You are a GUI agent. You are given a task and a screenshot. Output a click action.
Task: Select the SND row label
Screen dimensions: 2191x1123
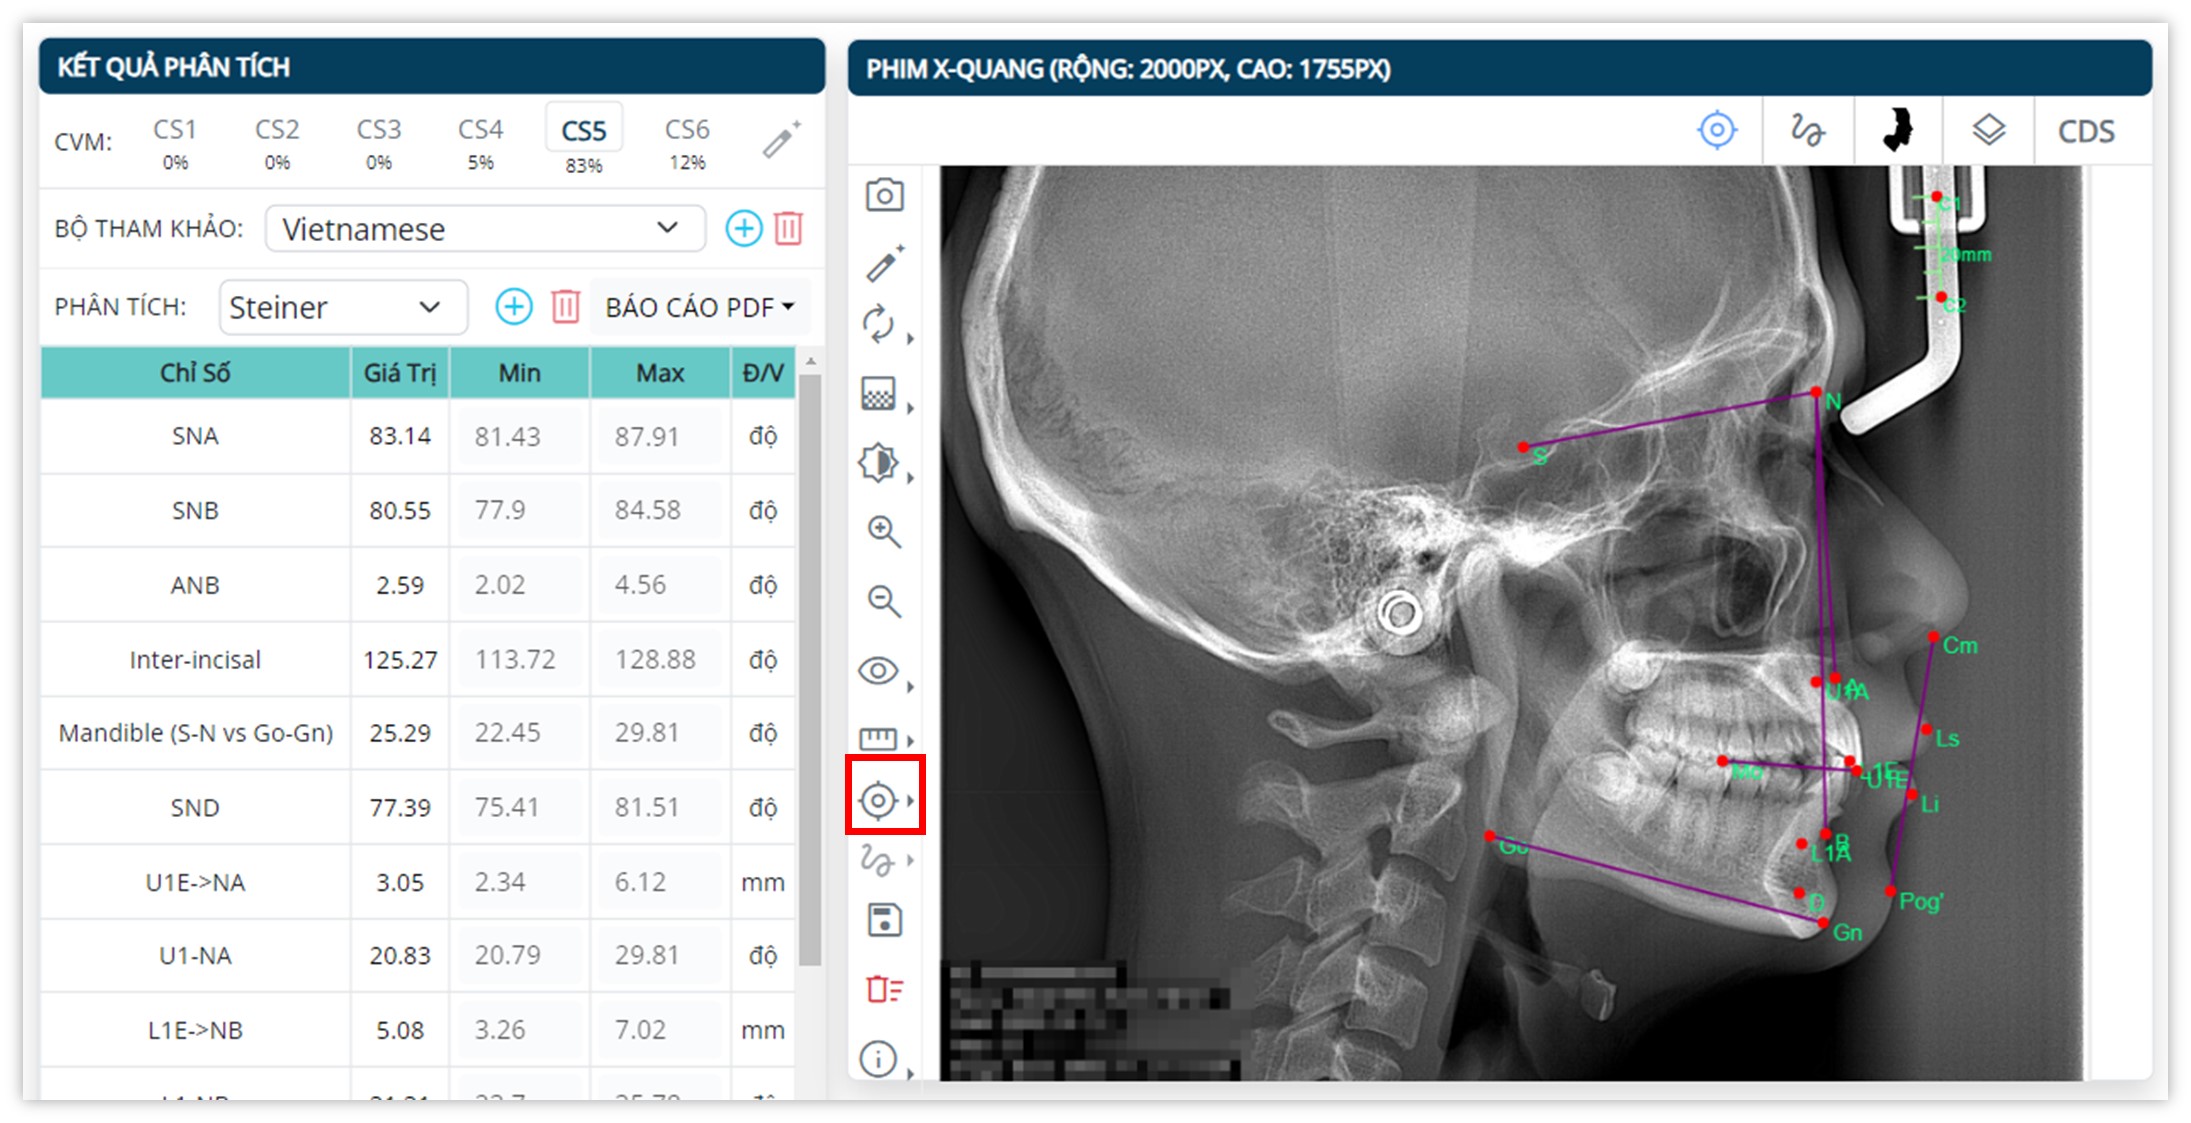(x=195, y=807)
